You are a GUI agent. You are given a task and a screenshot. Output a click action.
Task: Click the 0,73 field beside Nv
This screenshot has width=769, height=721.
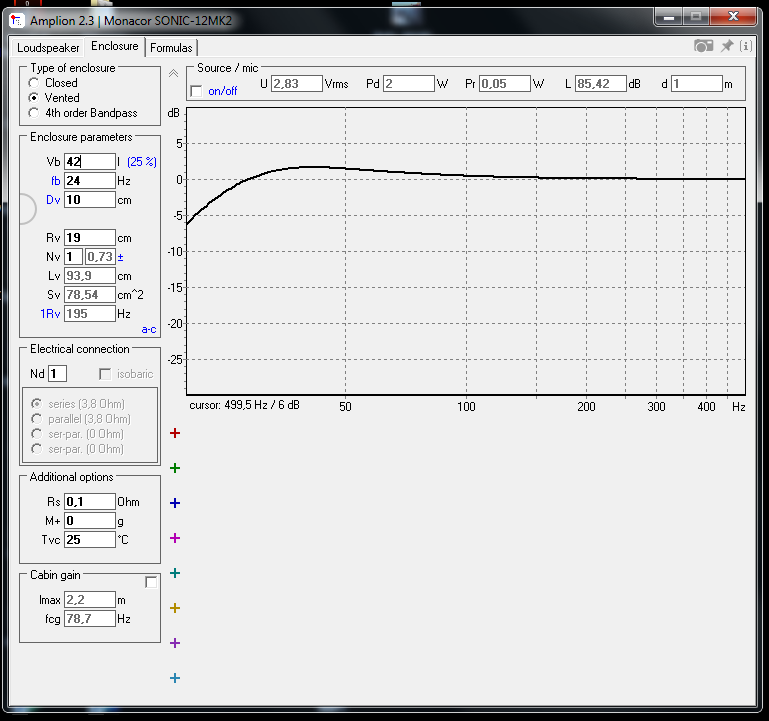100,257
